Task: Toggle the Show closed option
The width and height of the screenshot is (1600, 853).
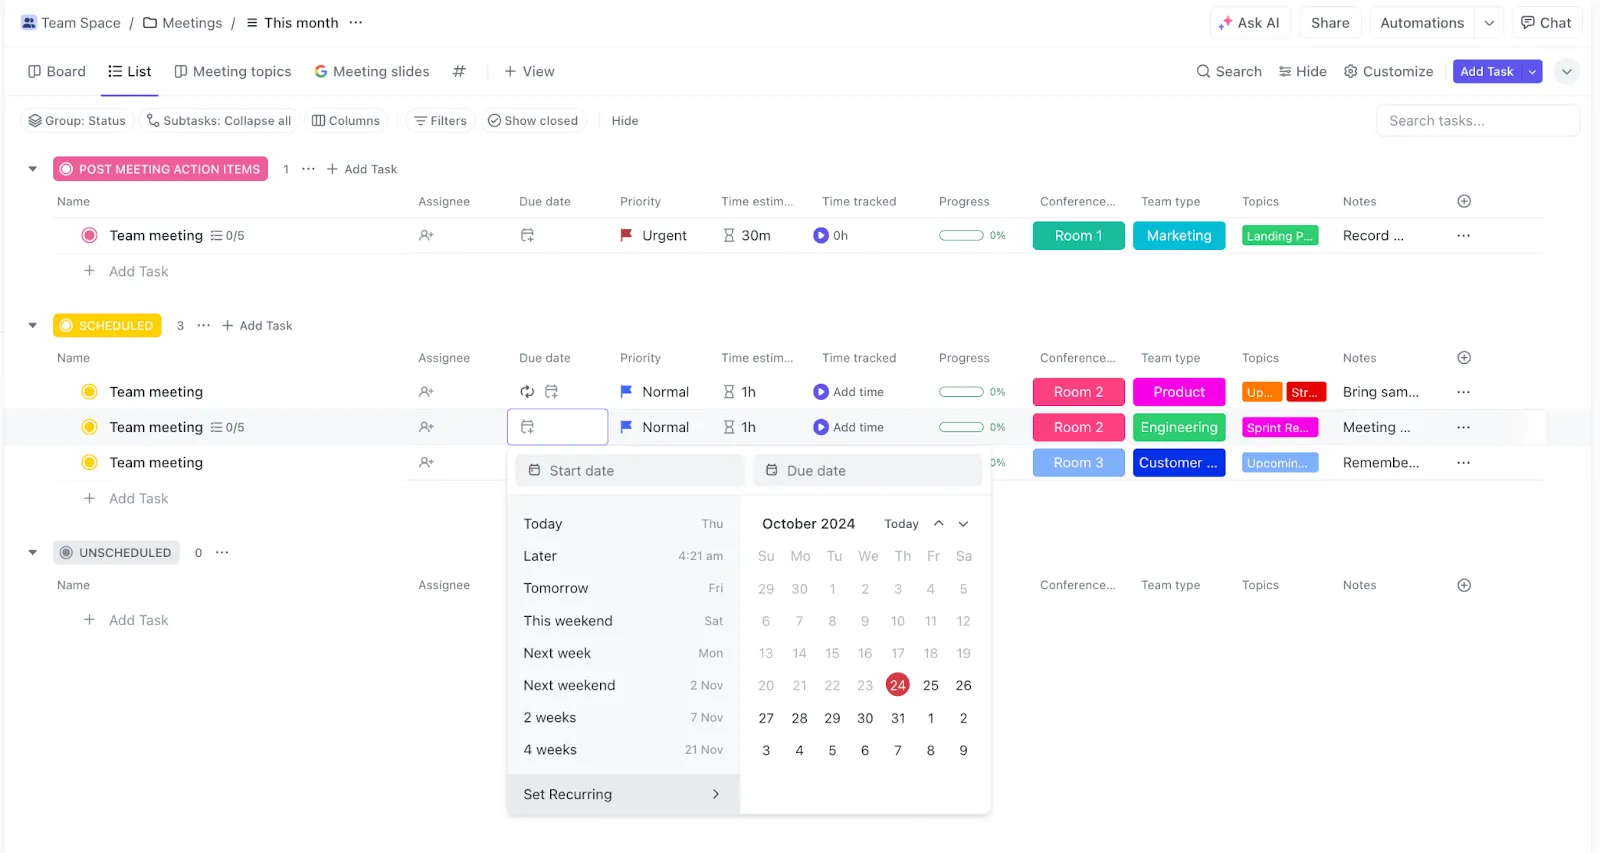Action: (x=533, y=121)
